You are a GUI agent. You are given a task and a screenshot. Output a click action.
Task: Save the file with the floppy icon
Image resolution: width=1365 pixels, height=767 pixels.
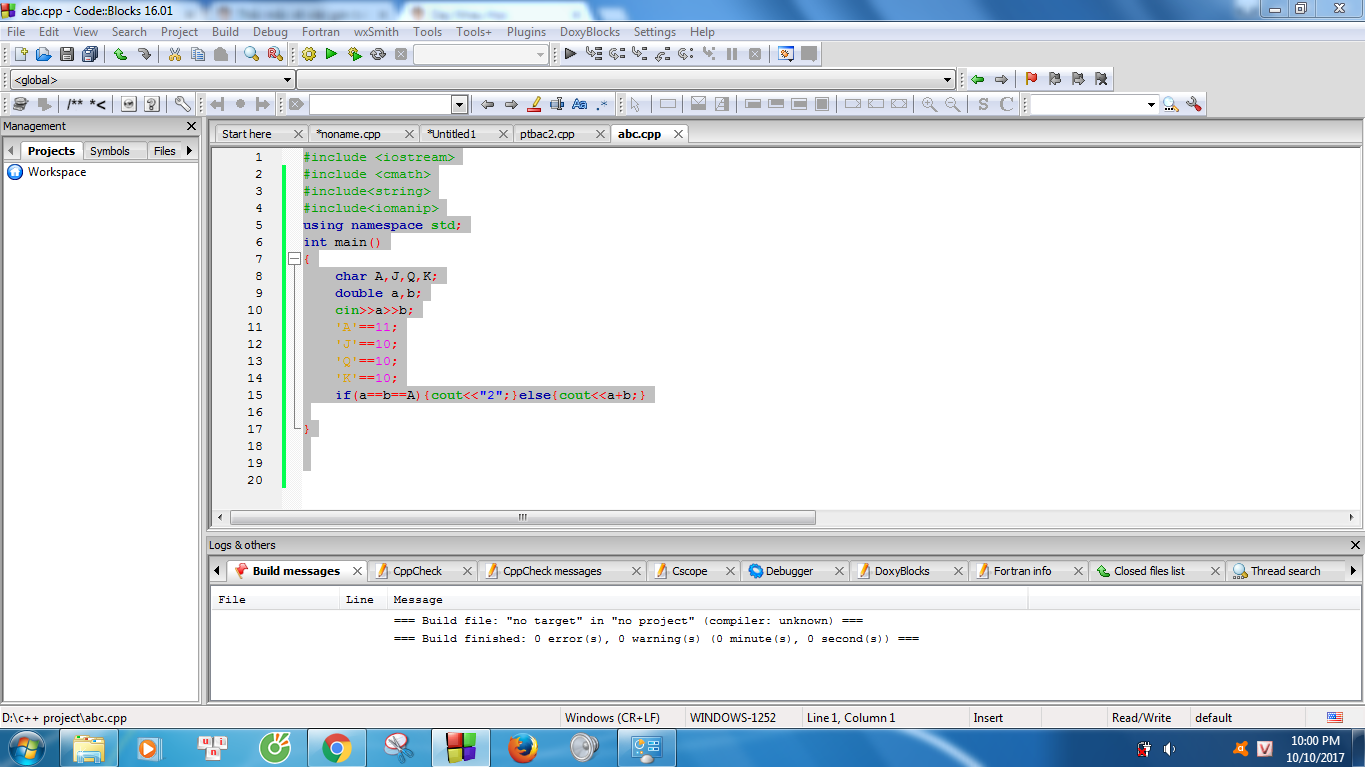[x=67, y=54]
